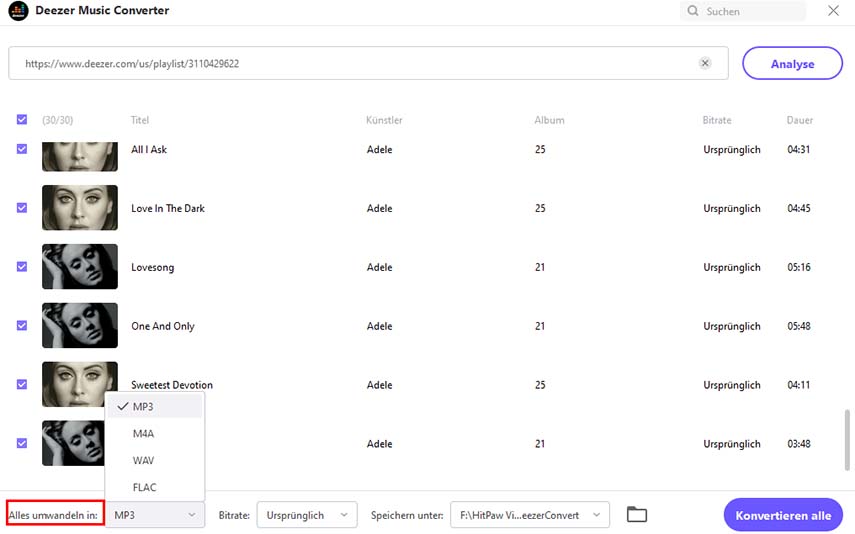
Task: Click the song title 'One And Only'
Action: tap(162, 326)
